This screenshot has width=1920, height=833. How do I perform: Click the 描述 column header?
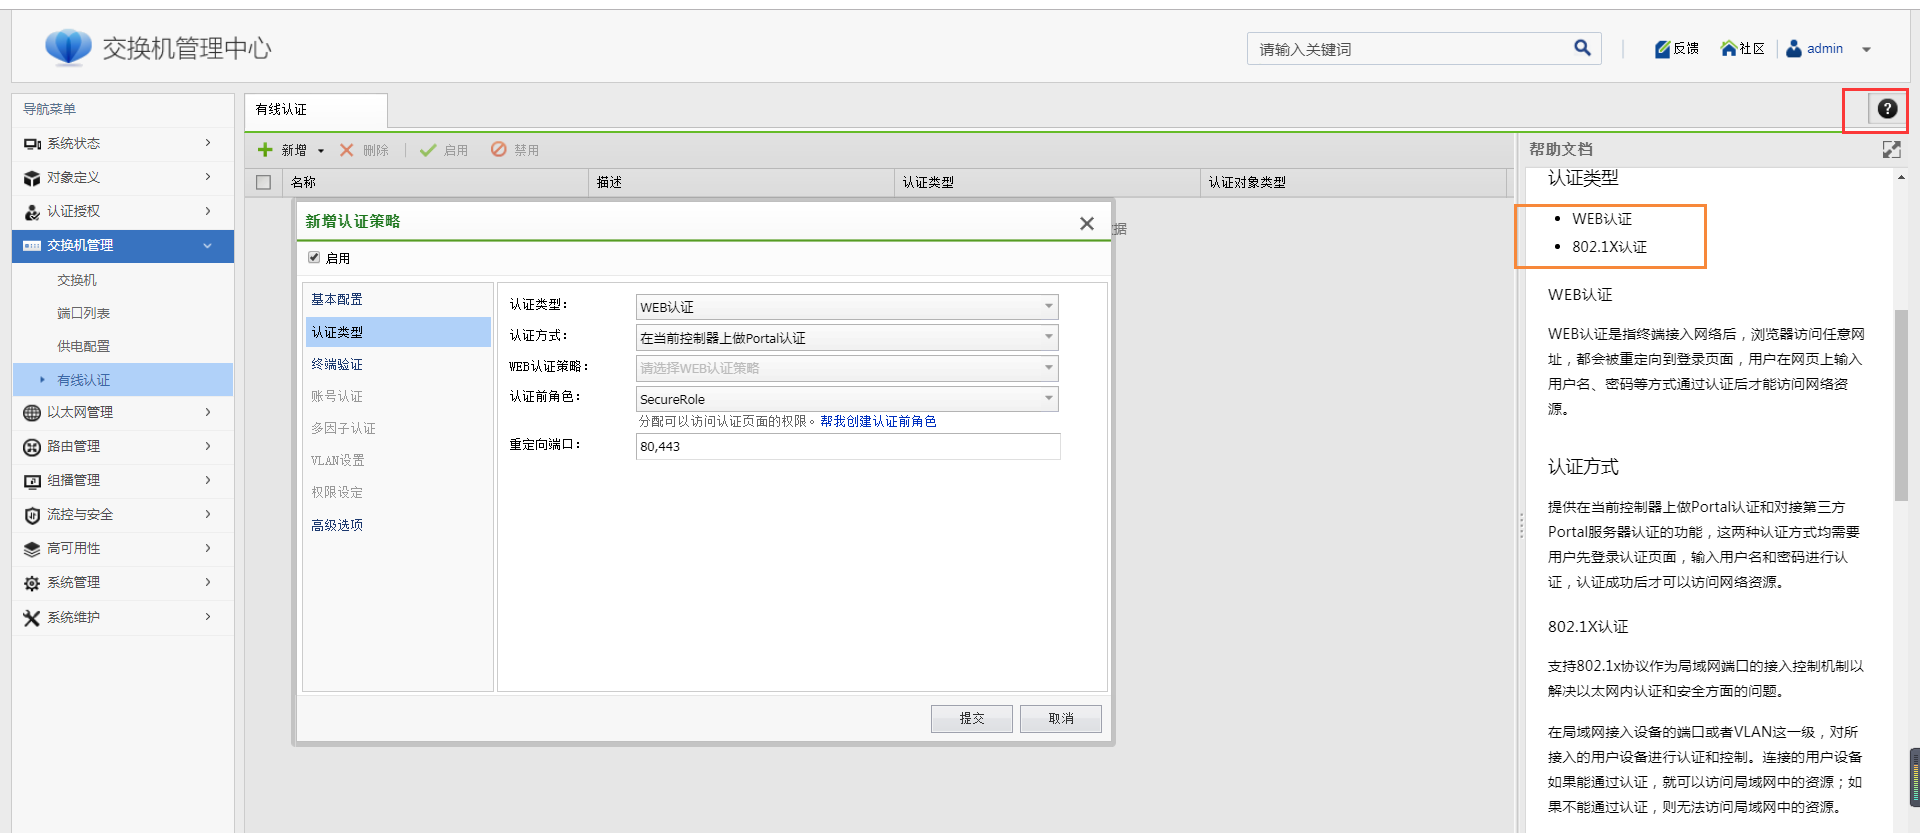742,182
